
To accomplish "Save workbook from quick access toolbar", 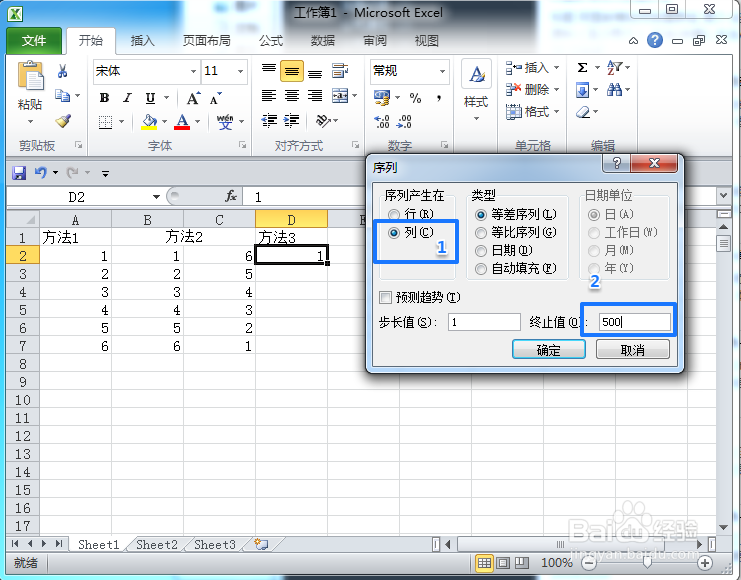I will coord(19,173).
